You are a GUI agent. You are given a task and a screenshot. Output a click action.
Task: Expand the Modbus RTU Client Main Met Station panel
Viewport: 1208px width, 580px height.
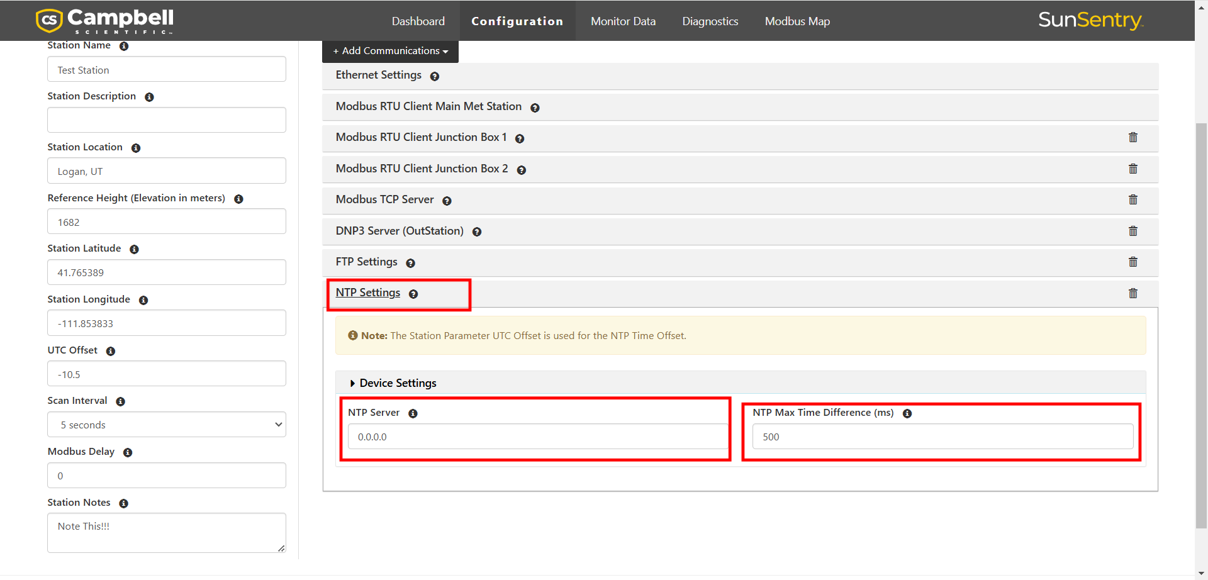click(x=428, y=106)
